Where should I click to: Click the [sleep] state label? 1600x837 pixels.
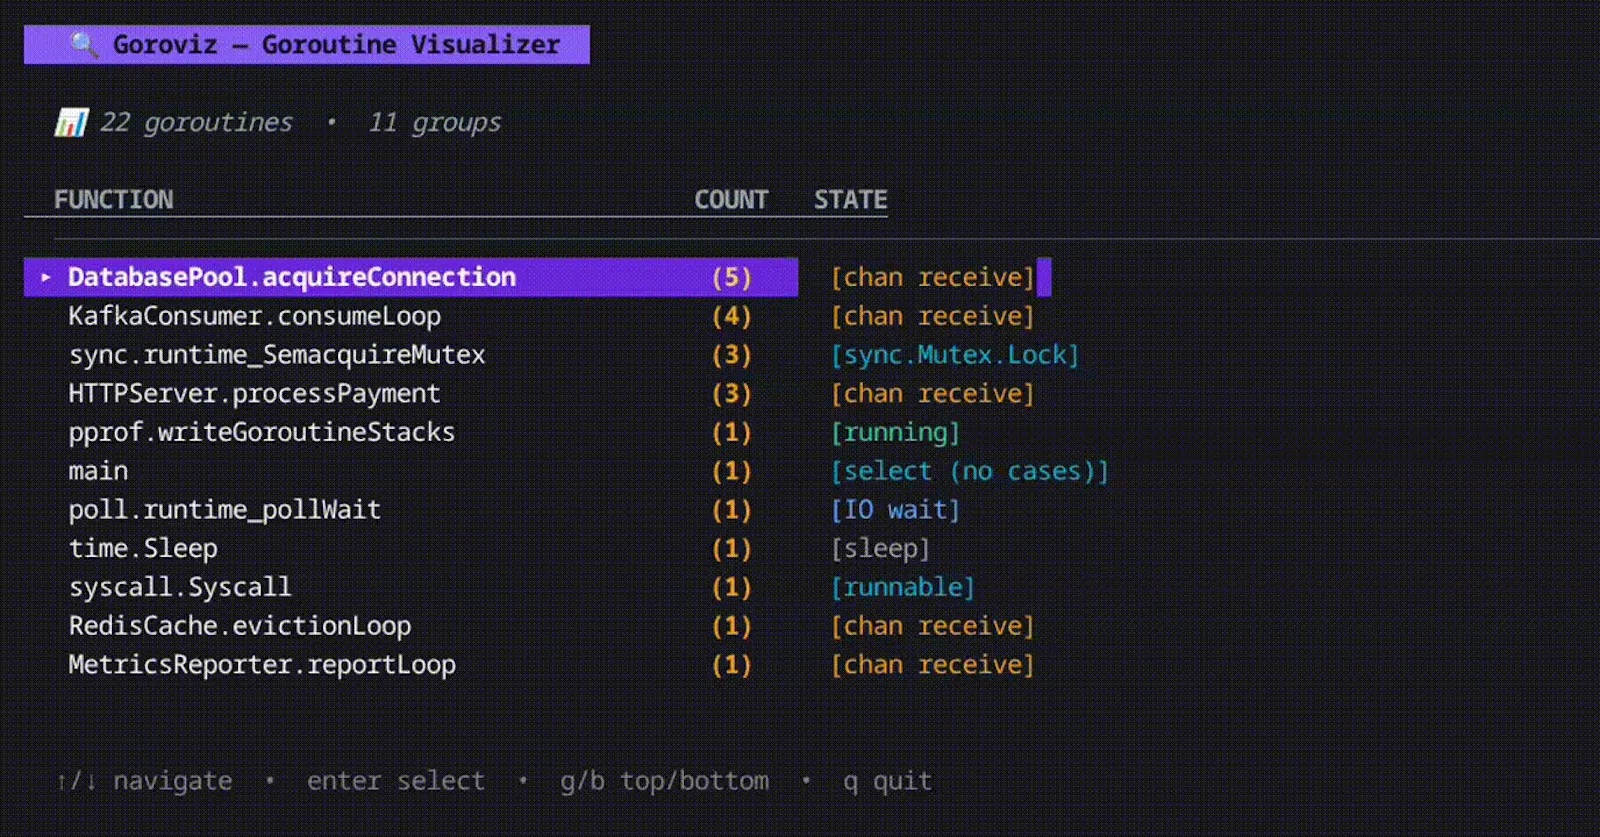(x=880, y=549)
